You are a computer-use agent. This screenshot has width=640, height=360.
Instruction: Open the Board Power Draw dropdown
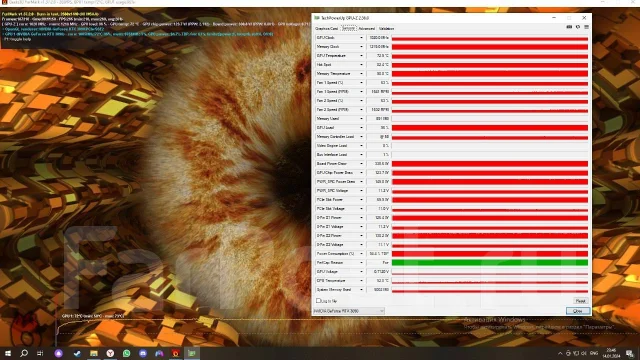[x=361, y=164]
